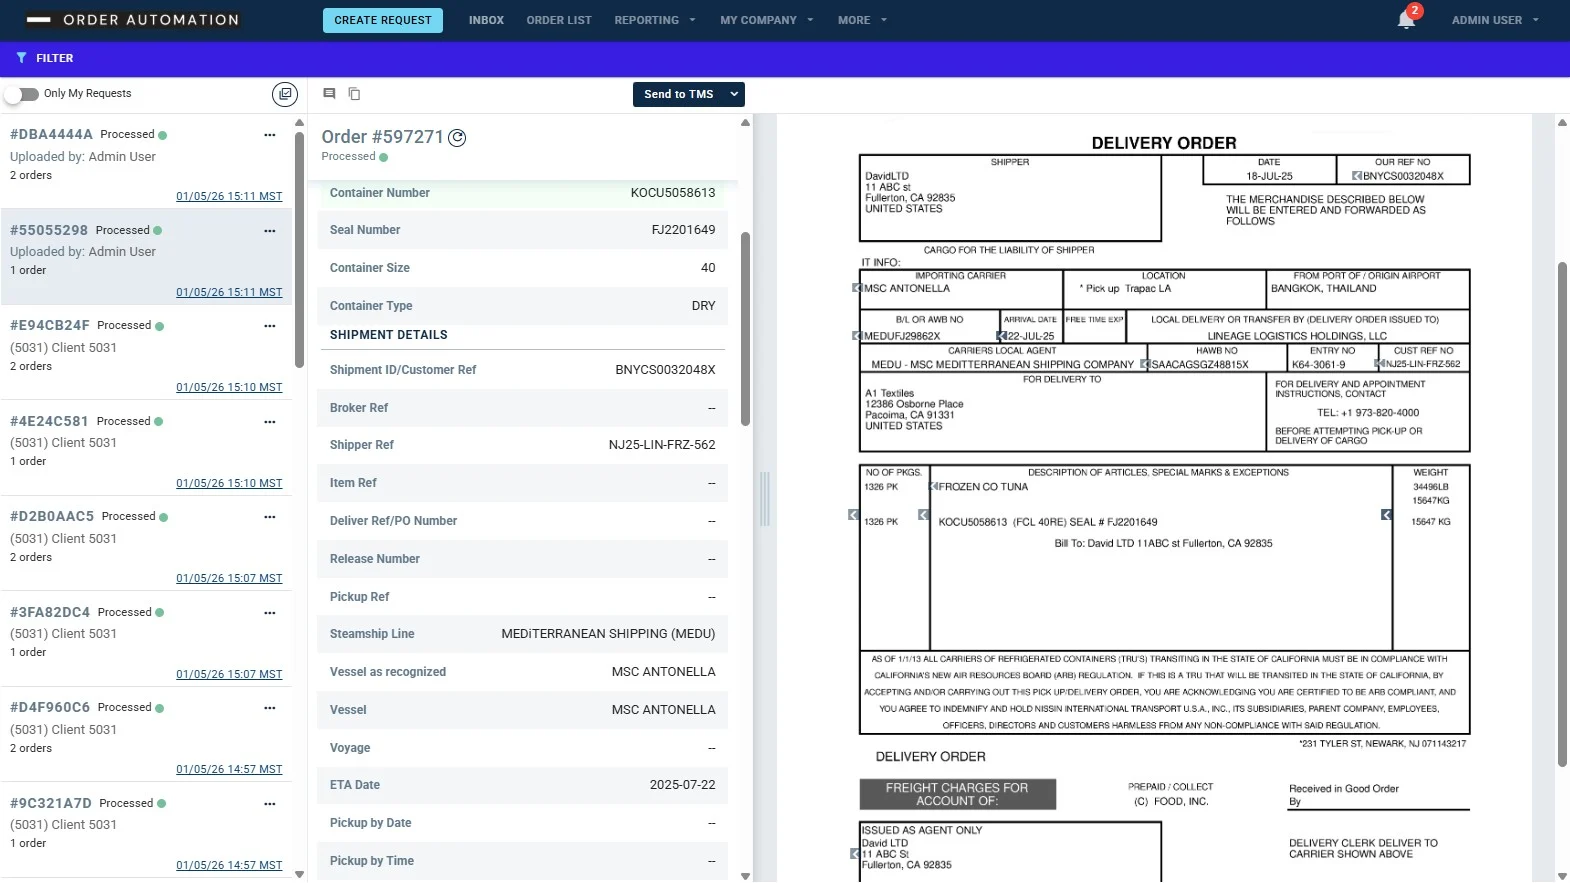Select request #3FA82DC4

click(x=146, y=639)
